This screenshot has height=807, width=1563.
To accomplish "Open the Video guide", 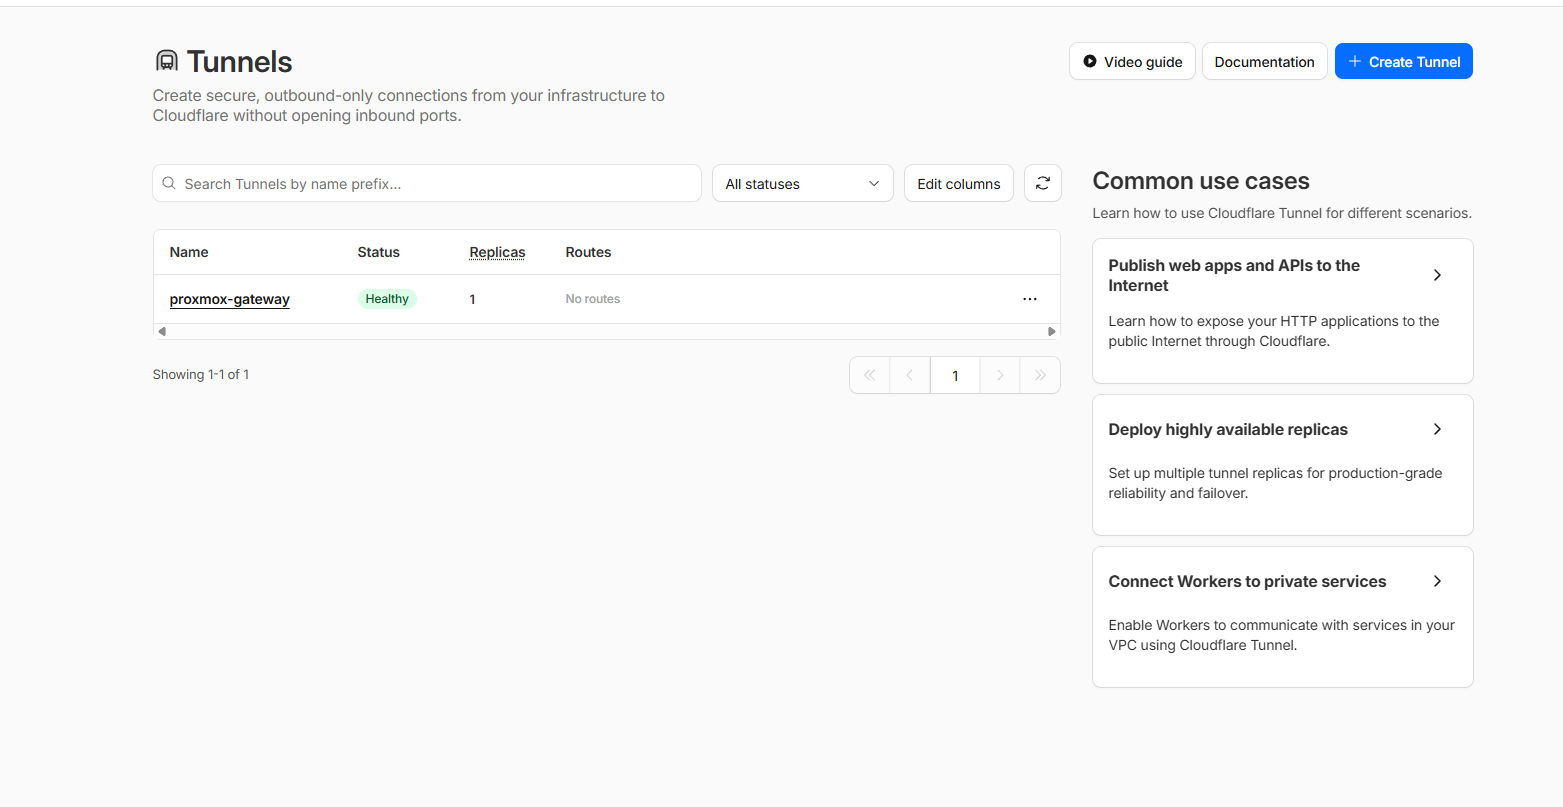I will 1132,61.
